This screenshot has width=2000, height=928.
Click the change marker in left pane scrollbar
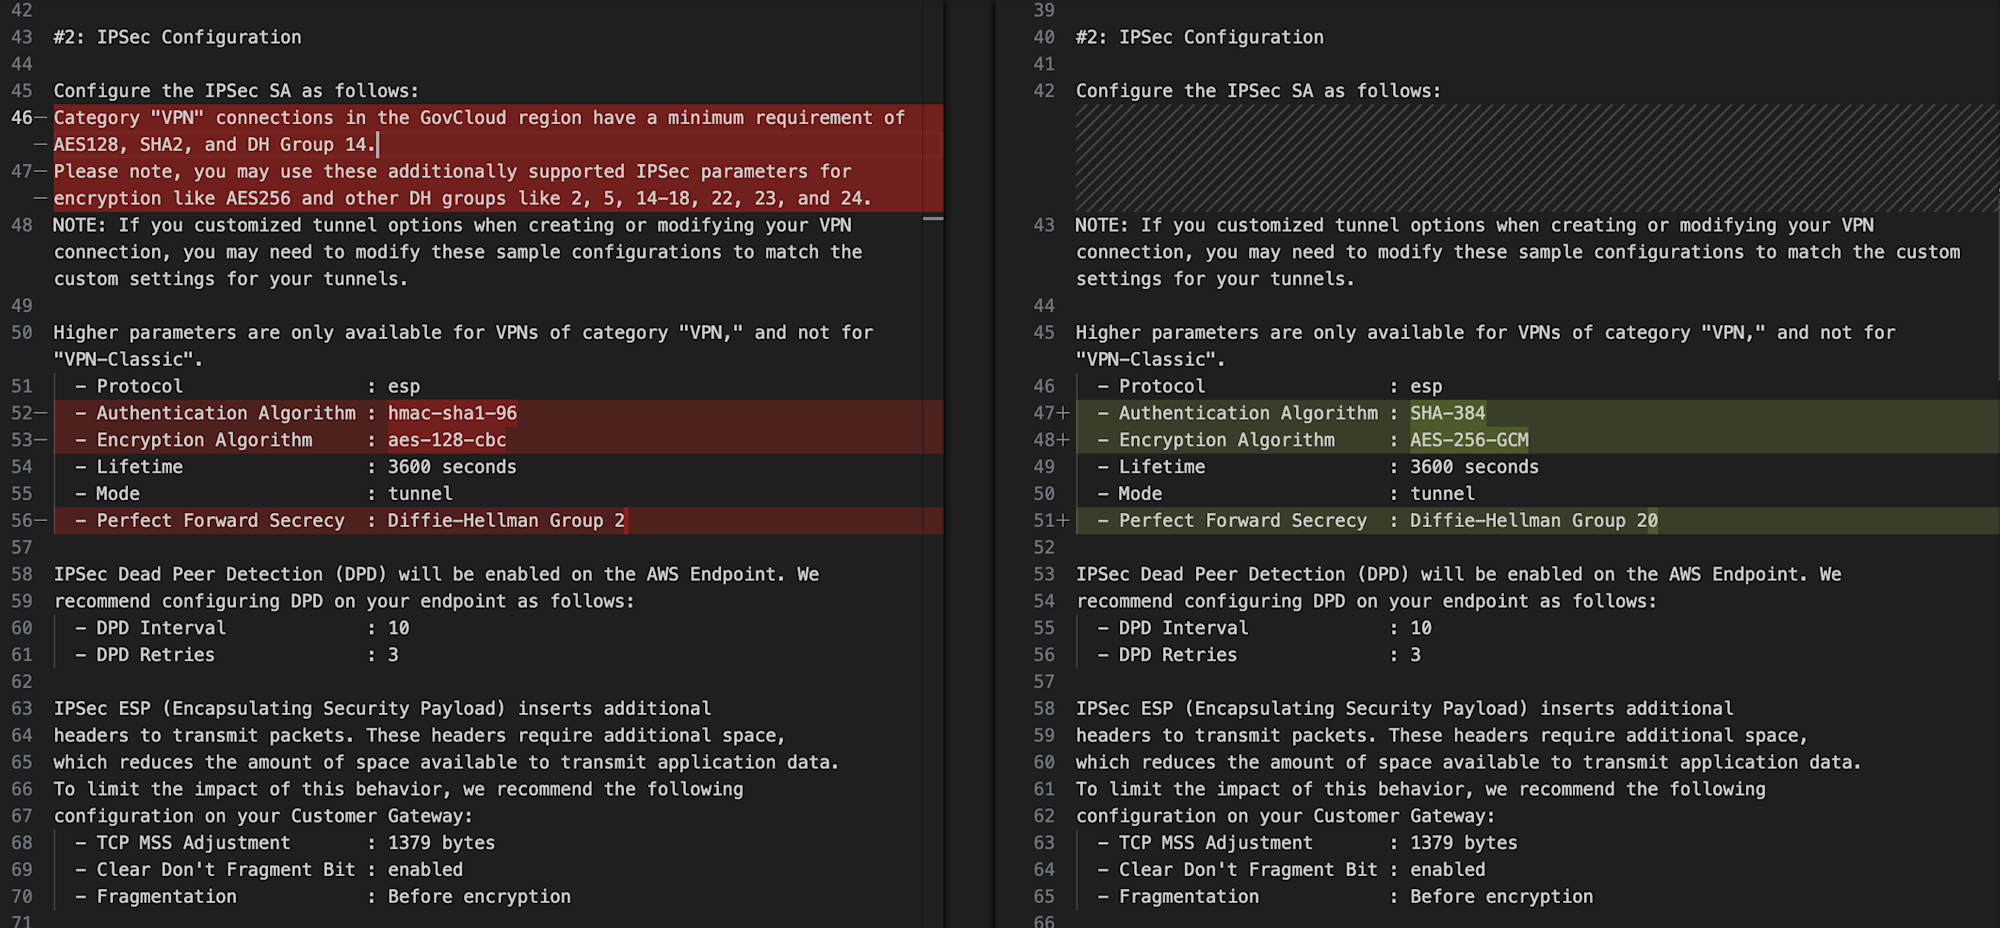tap(932, 218)
